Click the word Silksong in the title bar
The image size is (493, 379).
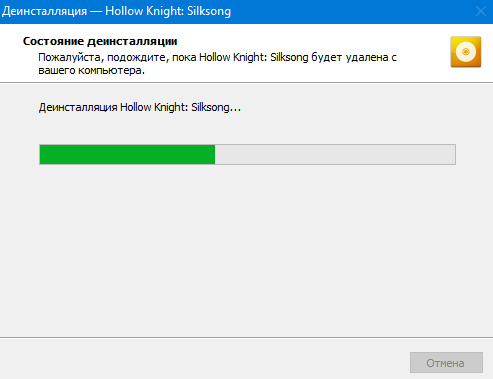209,11
